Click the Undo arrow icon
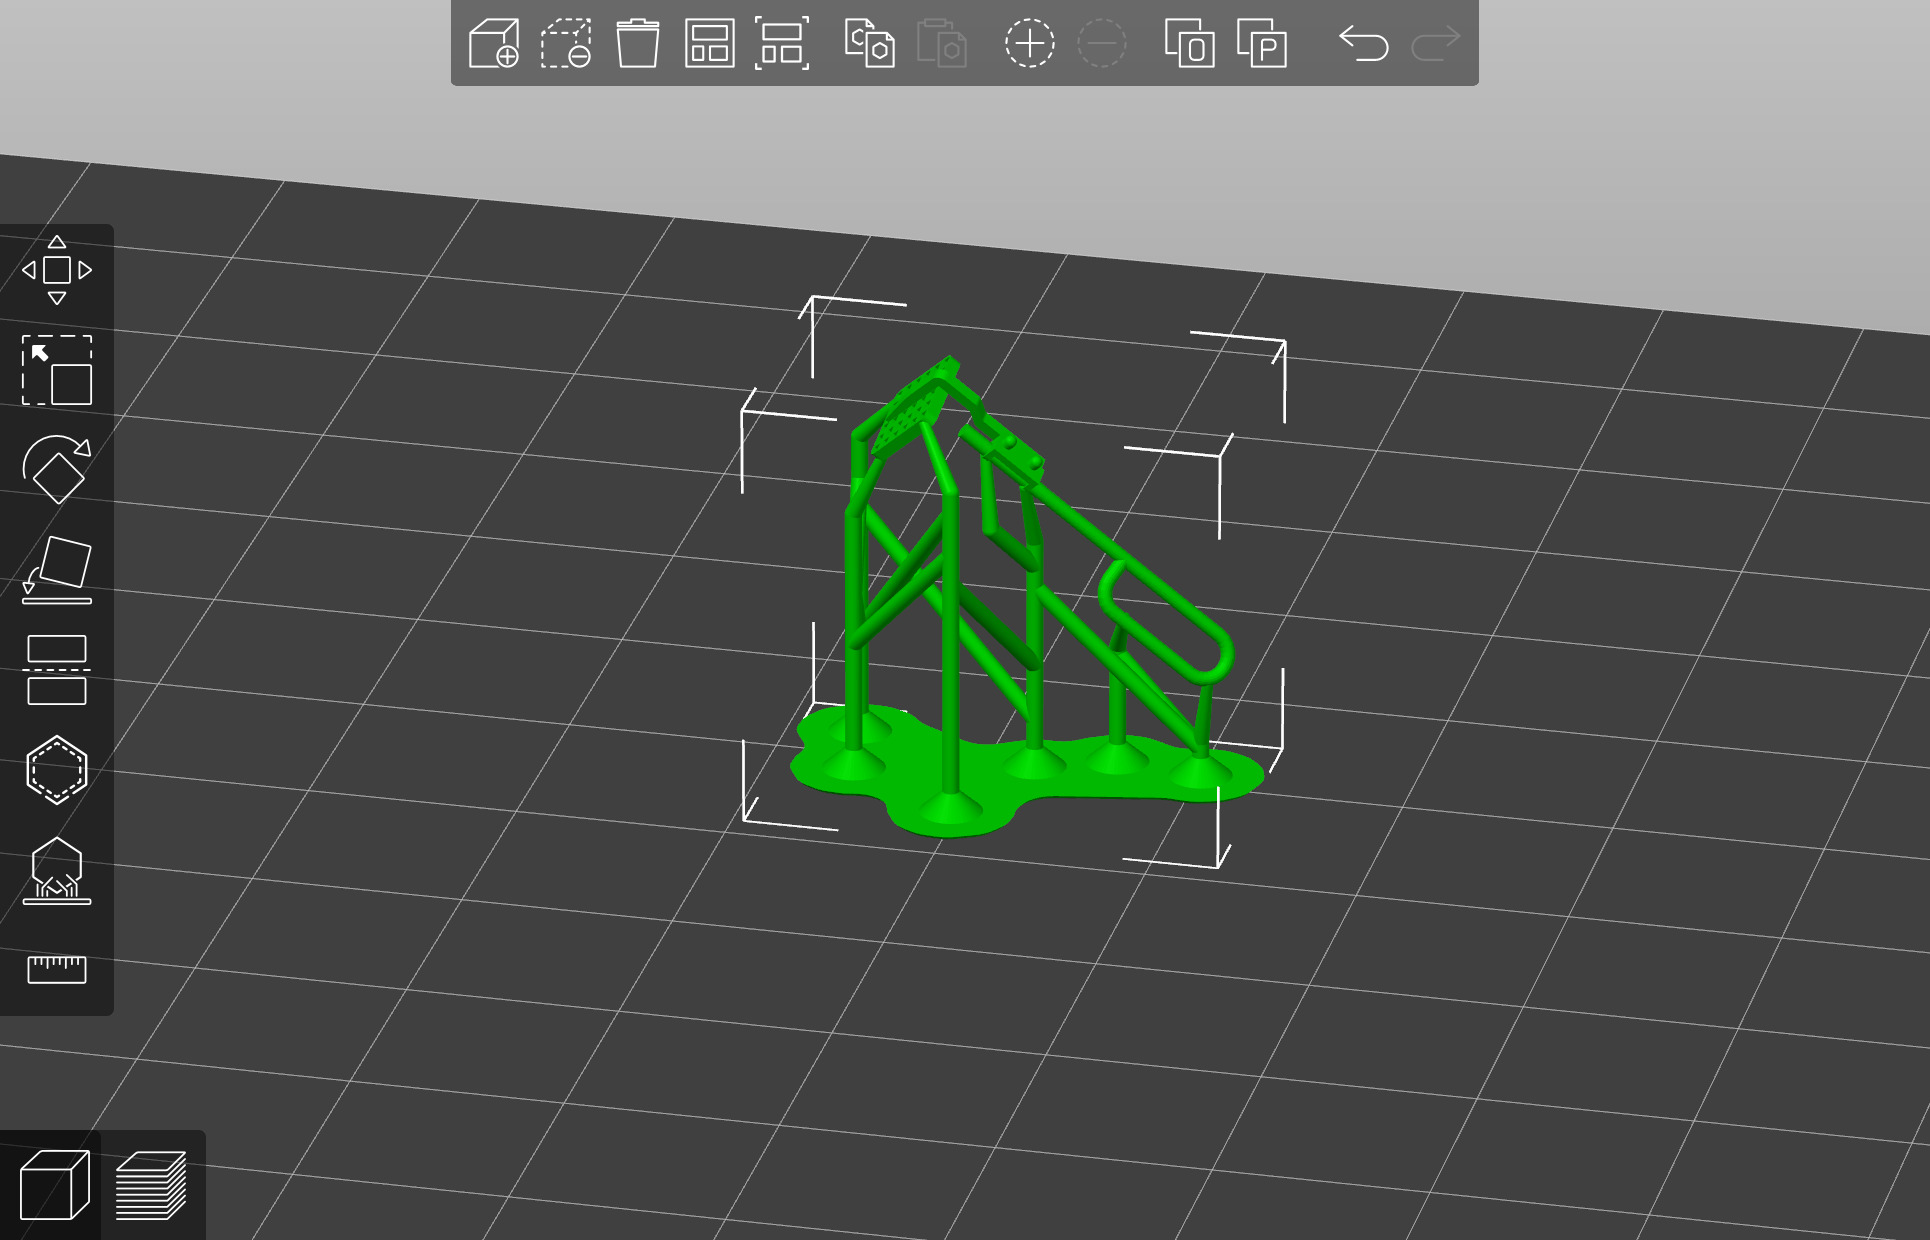 [x=1363, y=44]
